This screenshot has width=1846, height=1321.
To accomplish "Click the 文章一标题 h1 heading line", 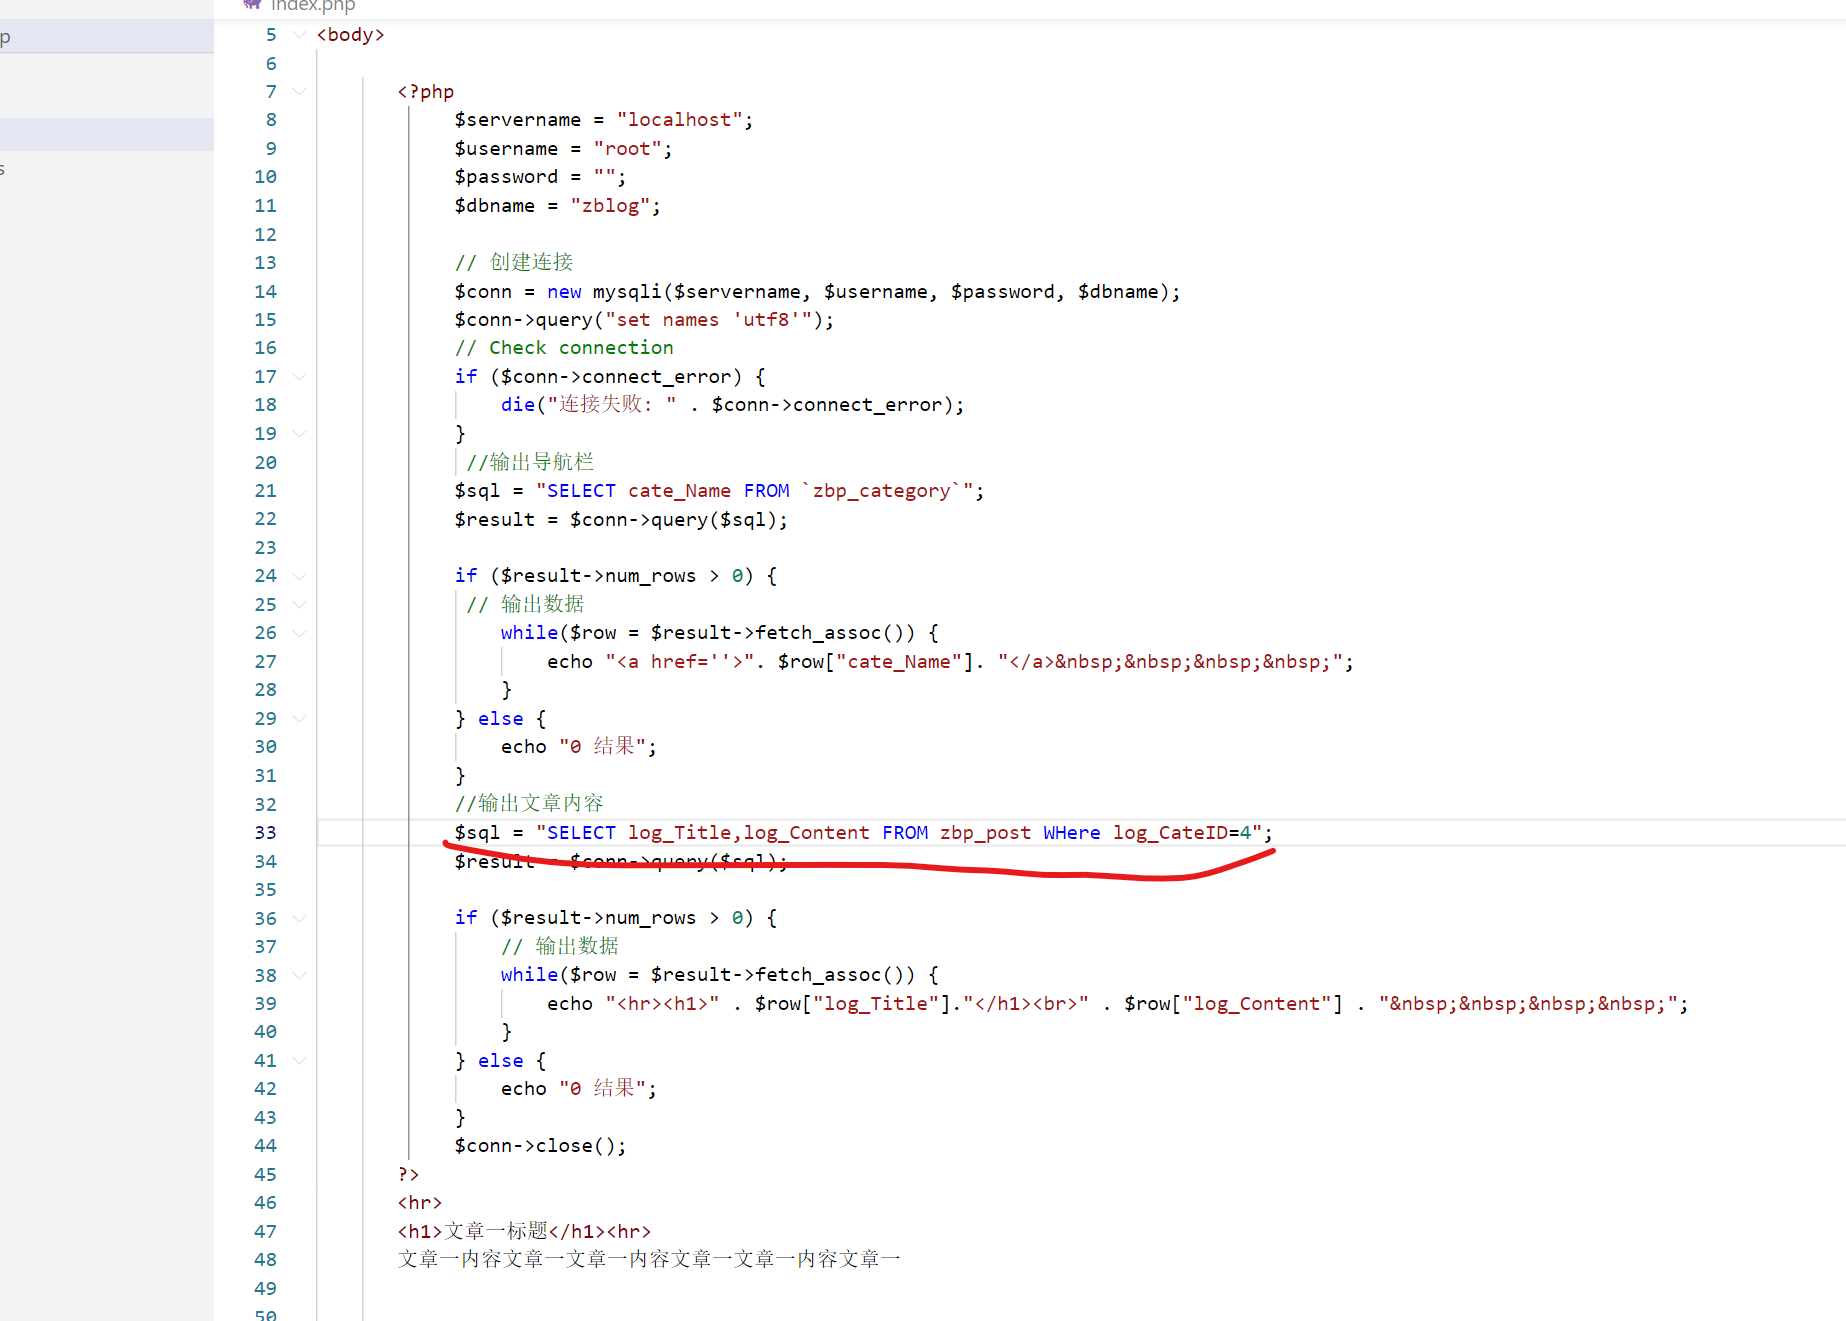I will pos(524,1232).
